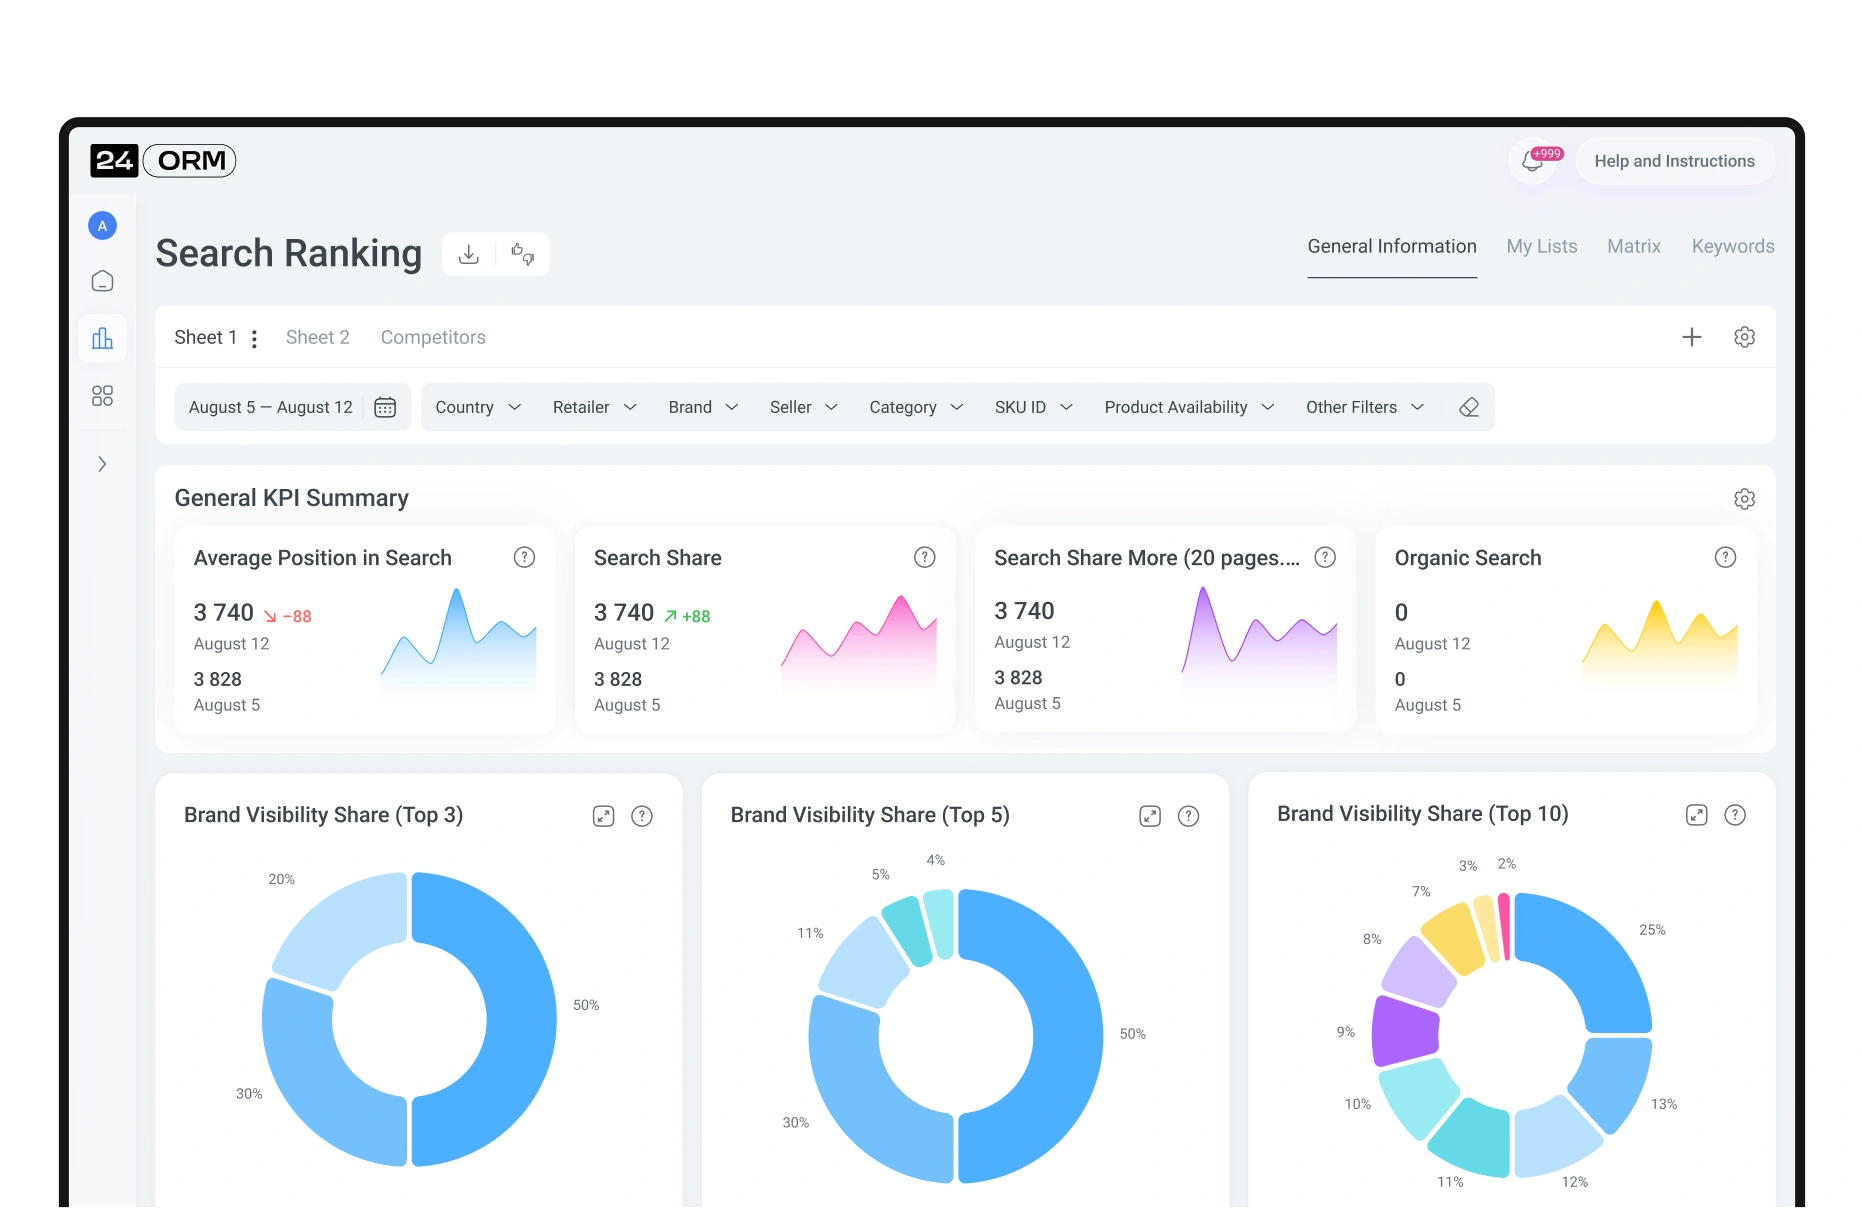This screenshot has width=1862, height=1208.
Task: Open the home icon in sidebar
Action: pyautogui.click(x=102, y=281)
